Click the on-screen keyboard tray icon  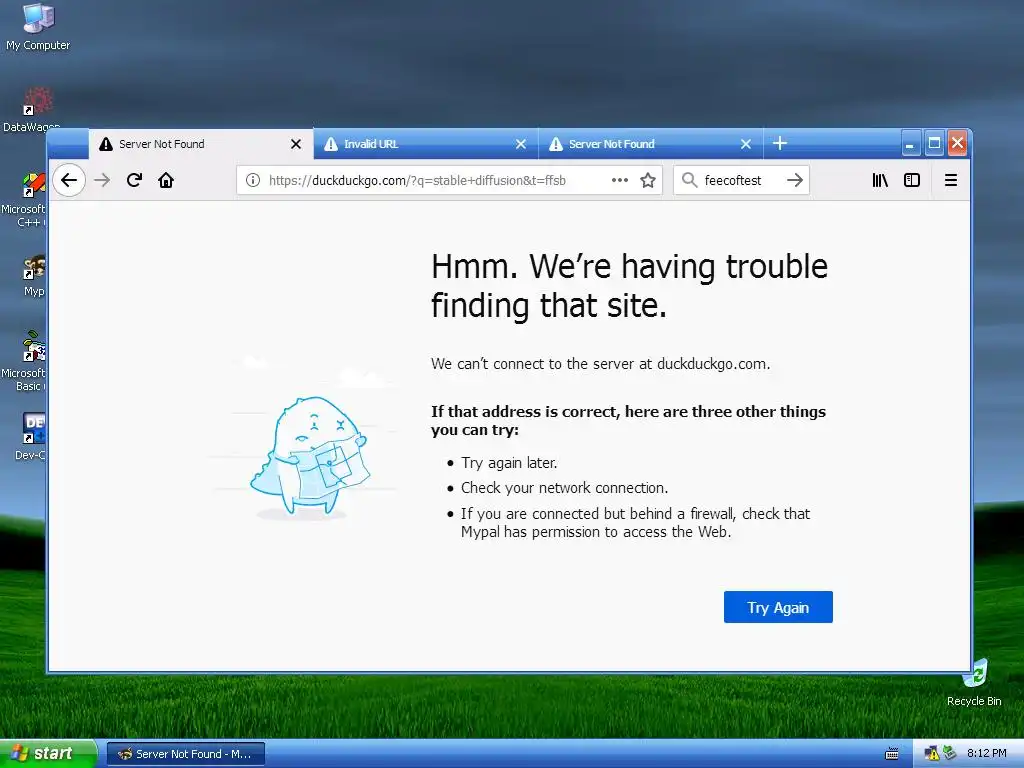click(x=891, y=754)
